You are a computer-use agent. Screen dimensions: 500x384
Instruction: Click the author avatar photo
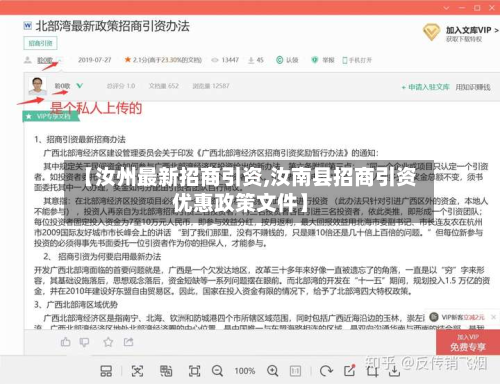(x=37, y=86)
